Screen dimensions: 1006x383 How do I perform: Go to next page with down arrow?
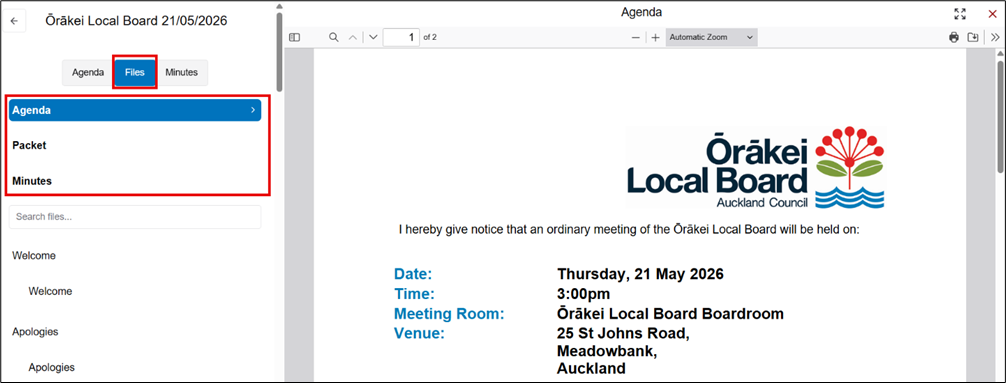click(373, 37)
